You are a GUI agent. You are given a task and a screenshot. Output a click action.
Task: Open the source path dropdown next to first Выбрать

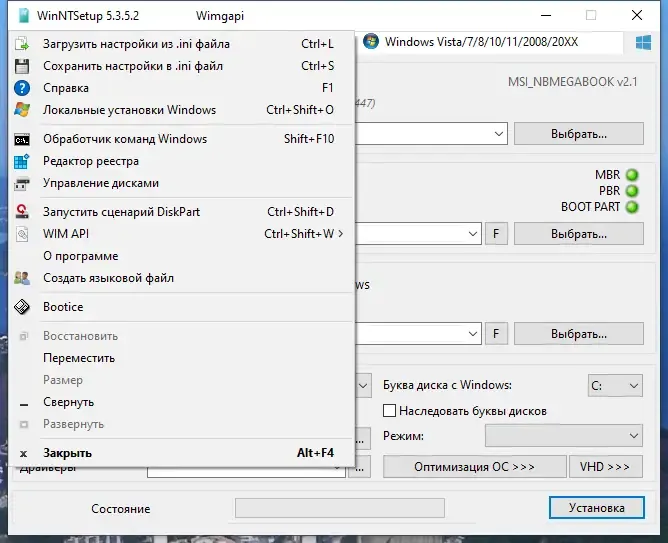(x=498, y=134)
